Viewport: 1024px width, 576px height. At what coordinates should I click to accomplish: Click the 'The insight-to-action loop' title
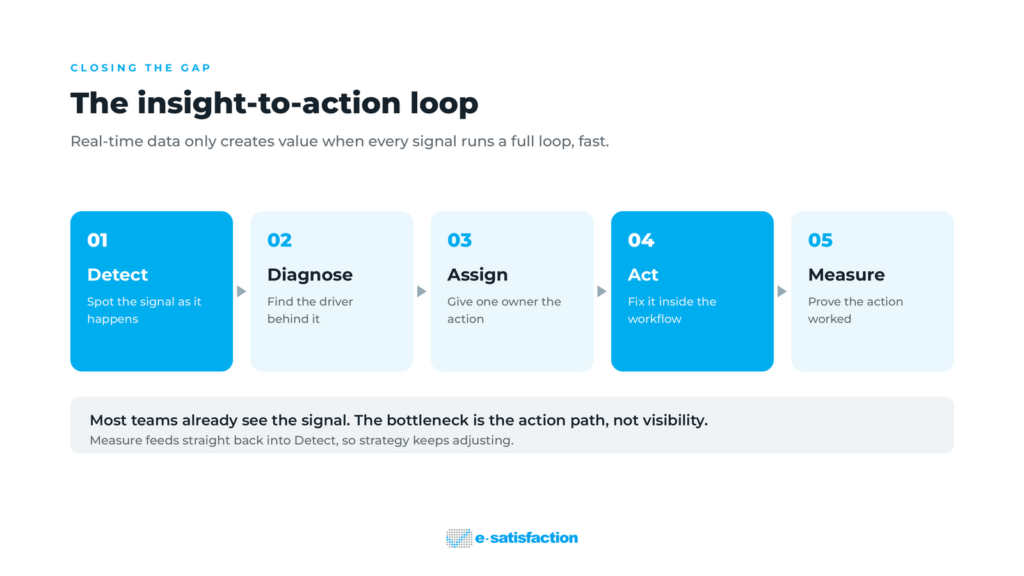[274, 103]
